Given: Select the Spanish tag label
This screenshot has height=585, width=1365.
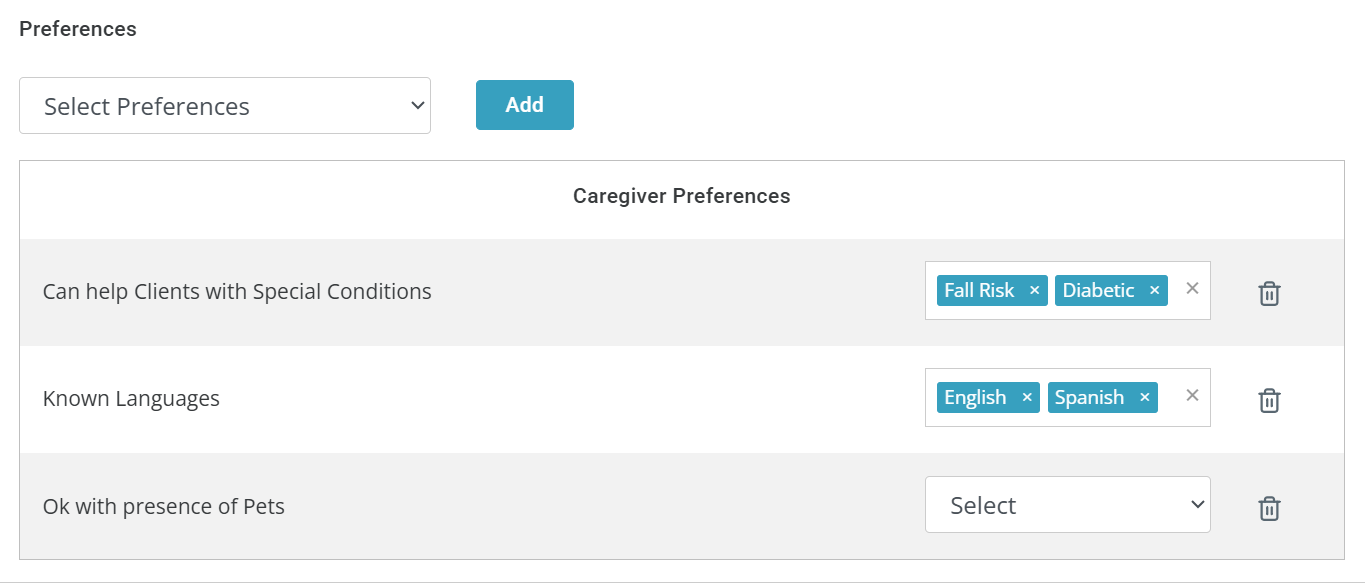Looking at the screenshot, I should [1089, 397].
